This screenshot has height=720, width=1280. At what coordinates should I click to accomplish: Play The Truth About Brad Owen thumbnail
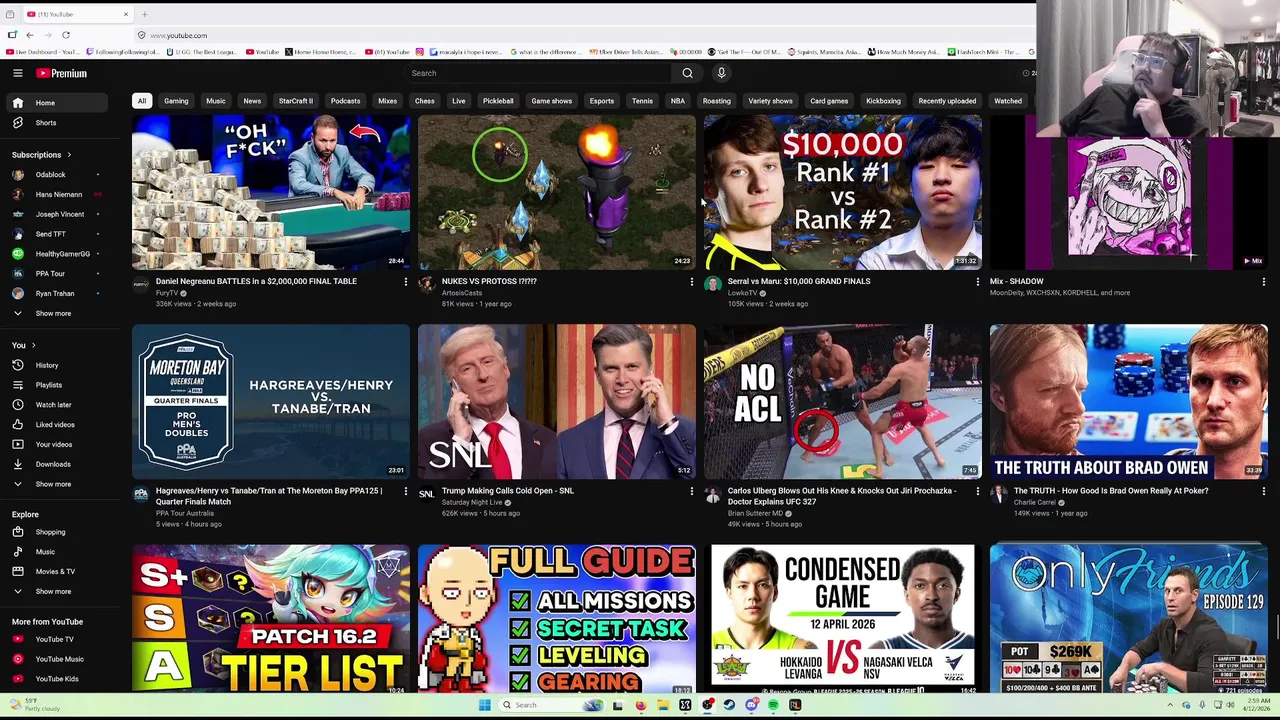pos(1129,401)
